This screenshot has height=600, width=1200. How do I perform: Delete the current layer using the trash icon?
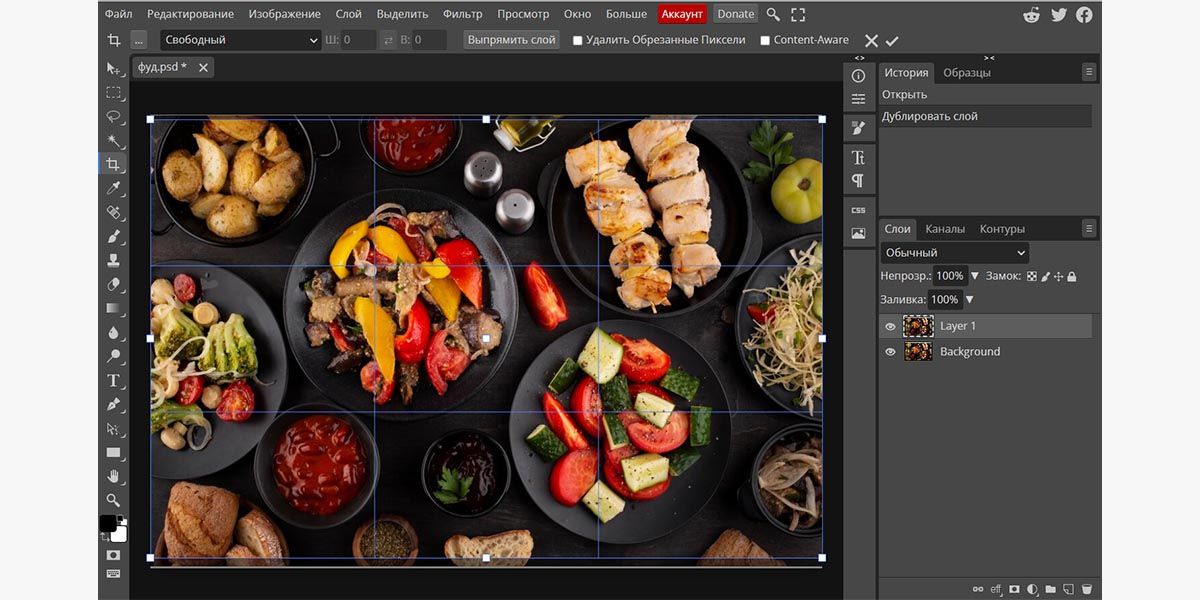pyautogui.click(x=1088, y=589)
